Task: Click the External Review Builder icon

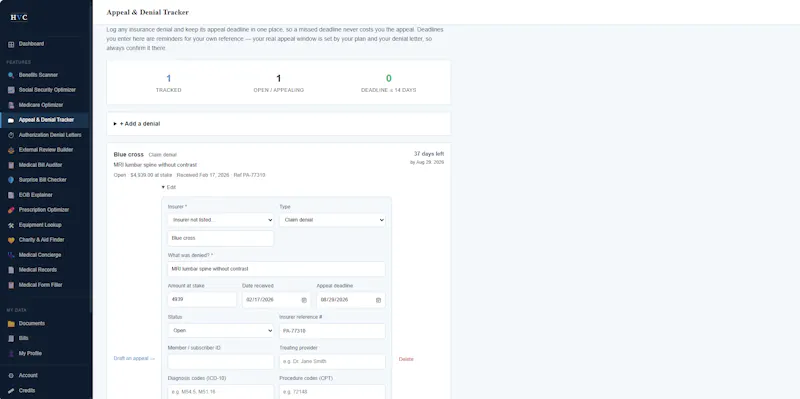Action: coord(11,150)
